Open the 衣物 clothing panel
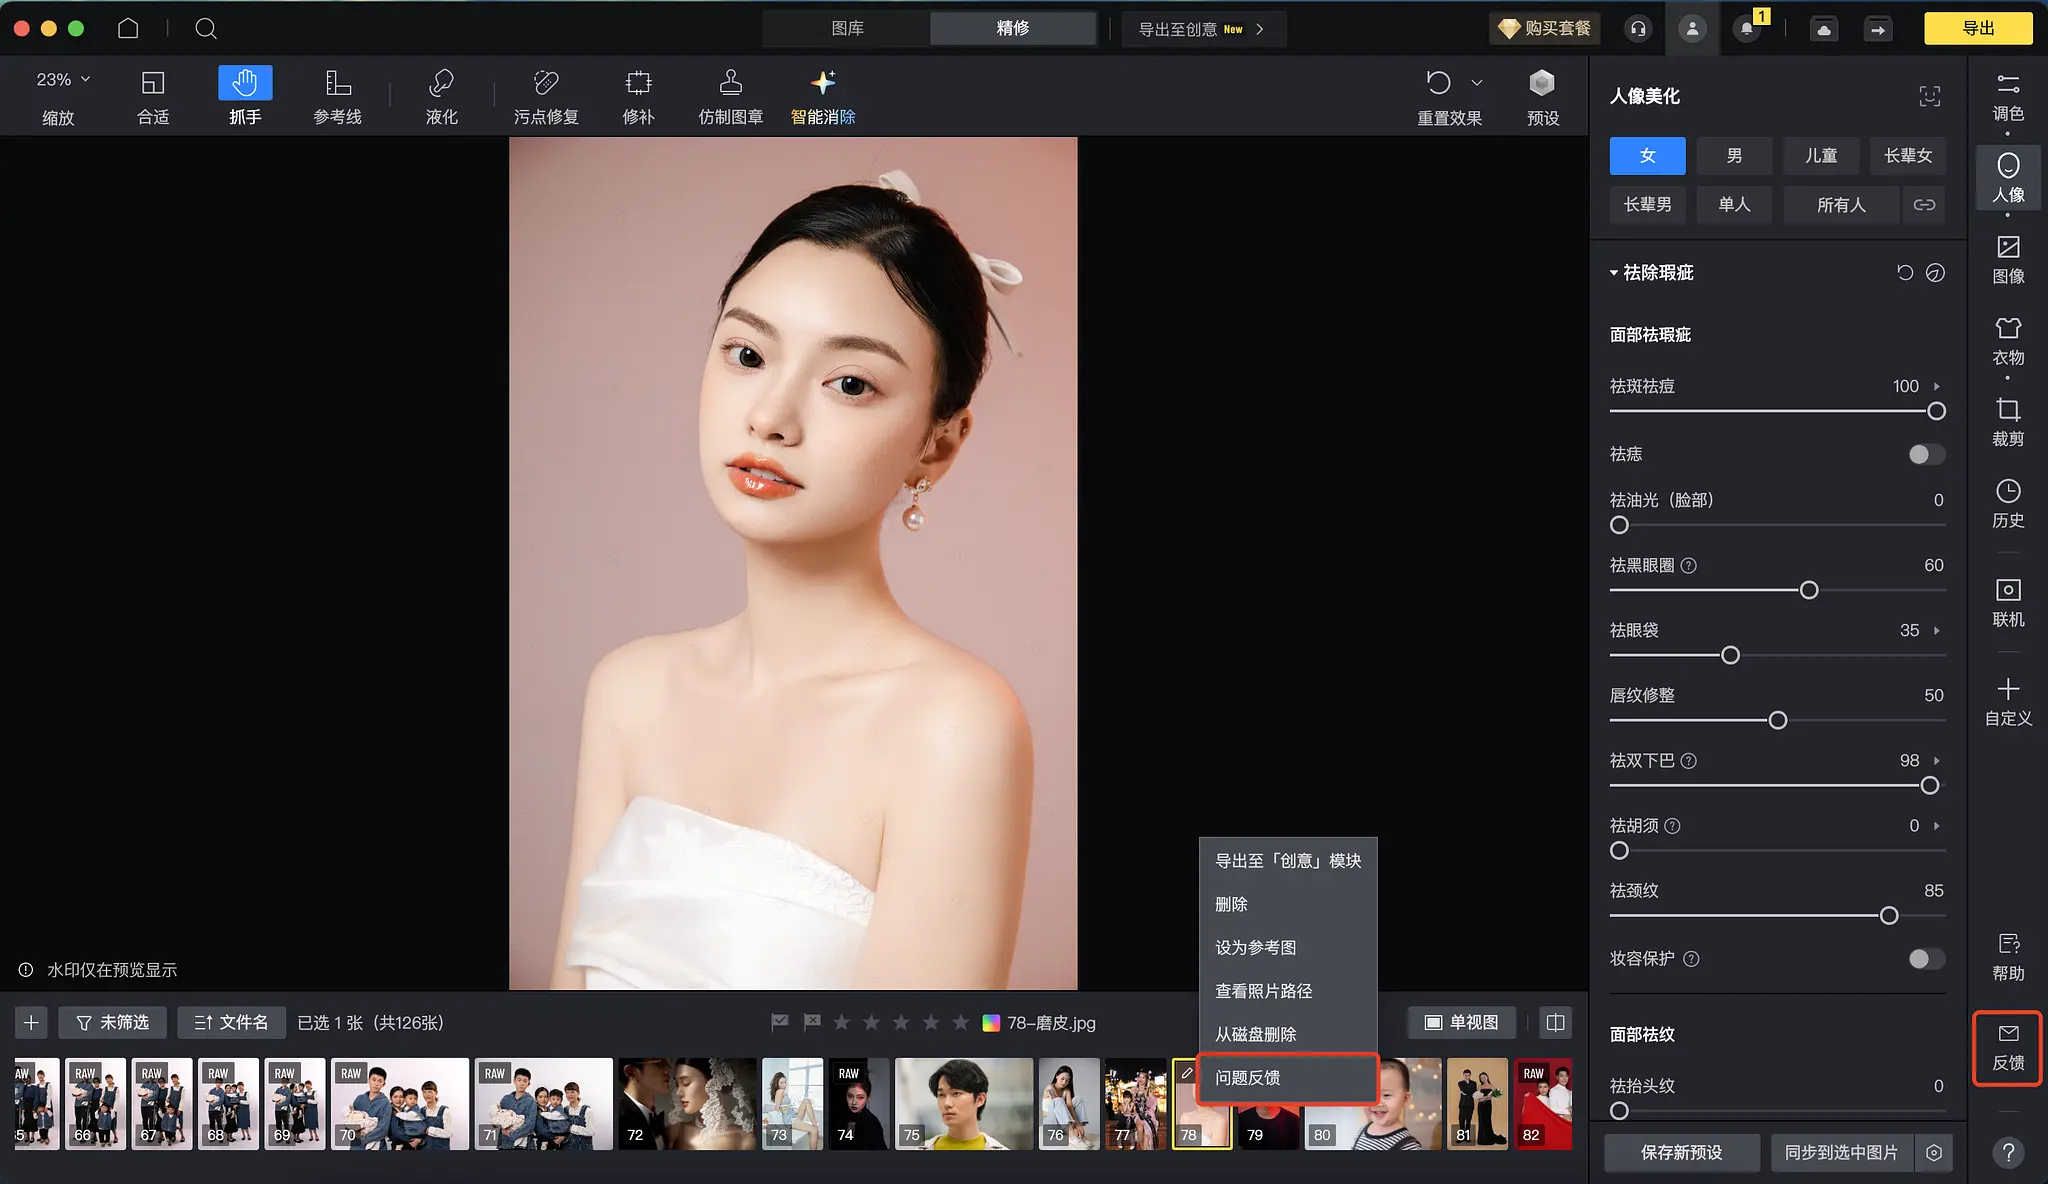This screenshot has width=2048, height=1184. [x=2008, y=341]
